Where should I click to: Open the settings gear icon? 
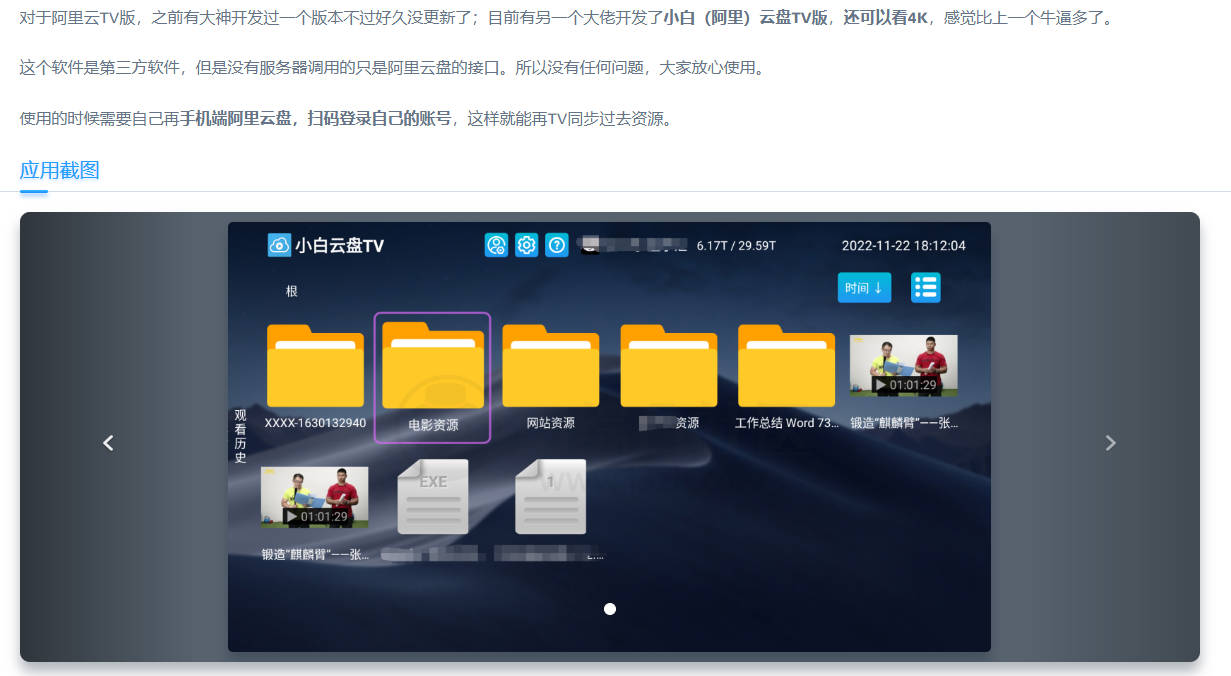point(527,245)
